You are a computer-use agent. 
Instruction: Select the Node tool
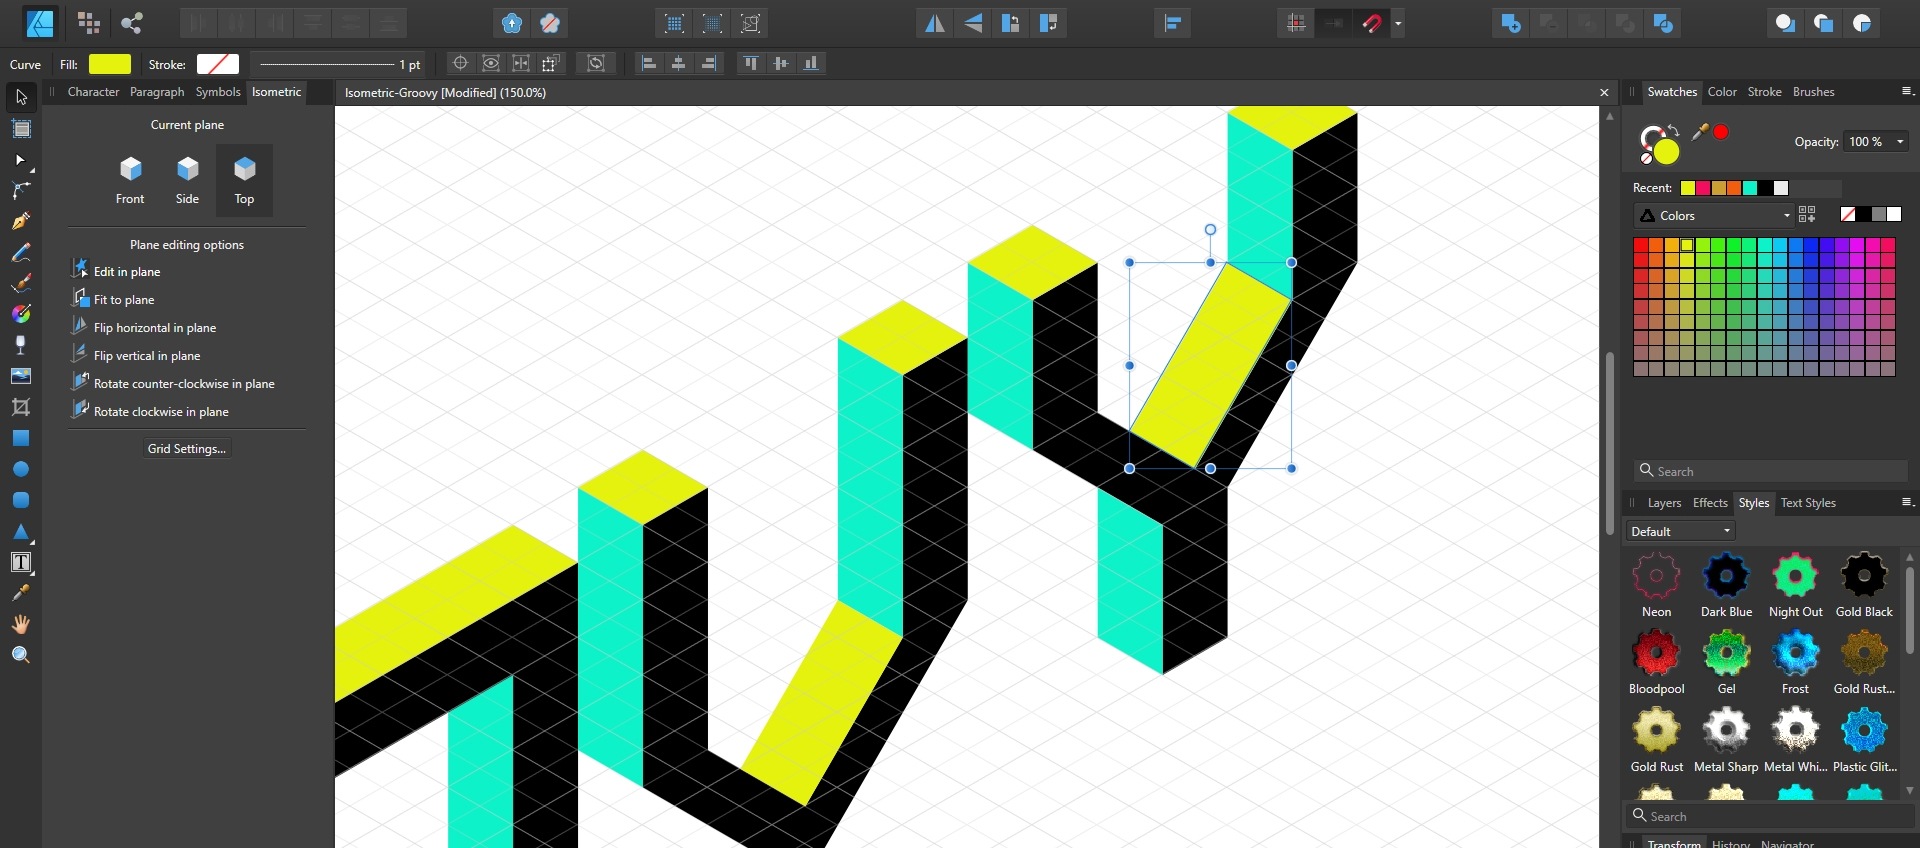pos(21,160)
